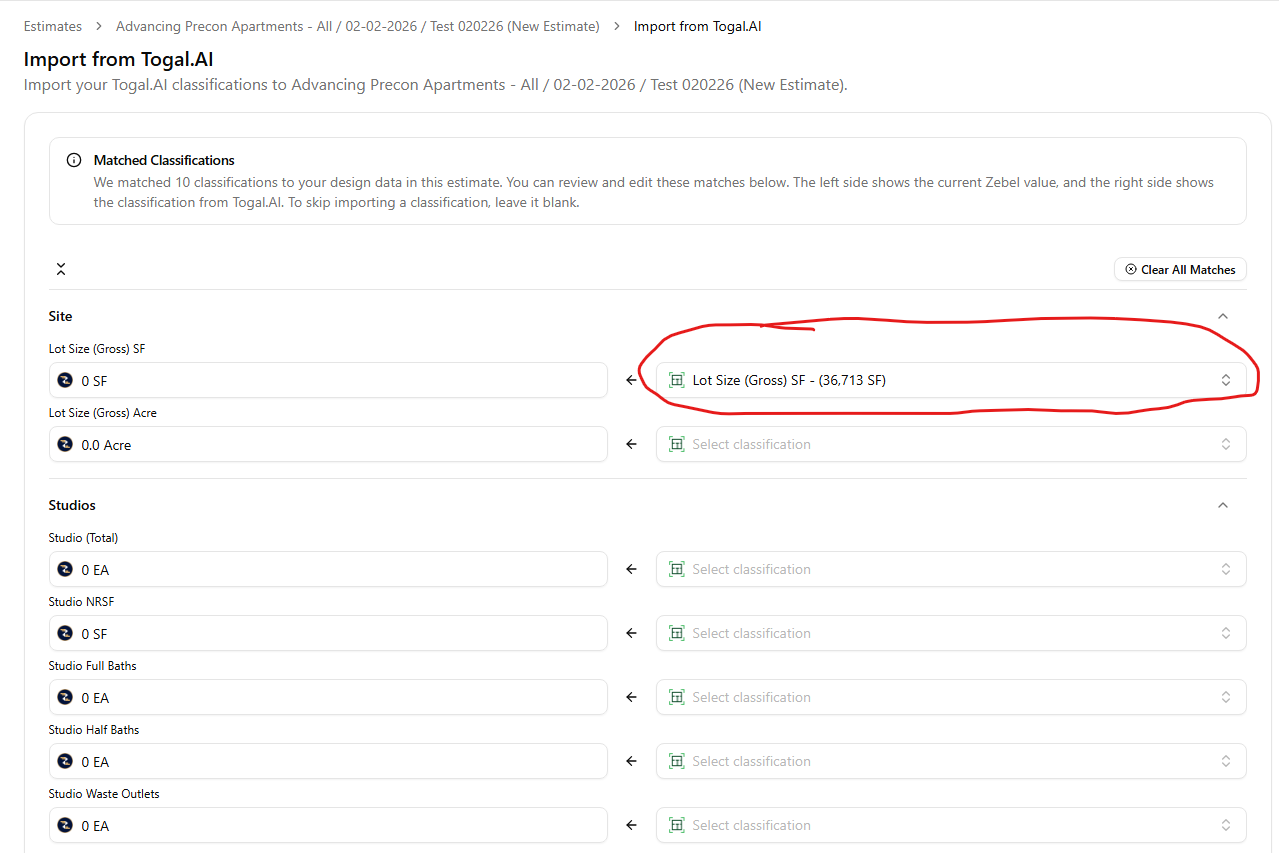The width and height of the screenshot is (1279, 853).
Task: Click the collapse-all icon above Site section
Action: click(61, 269)
